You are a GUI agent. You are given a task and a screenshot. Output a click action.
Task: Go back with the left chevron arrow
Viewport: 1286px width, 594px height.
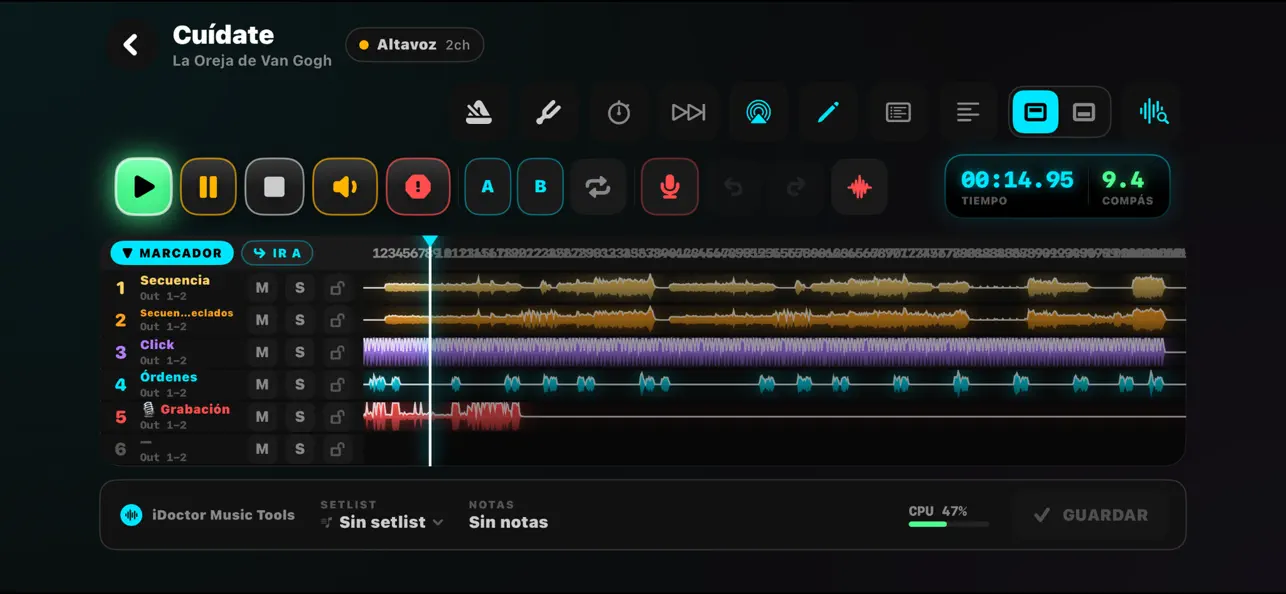[x=130, y=45]
